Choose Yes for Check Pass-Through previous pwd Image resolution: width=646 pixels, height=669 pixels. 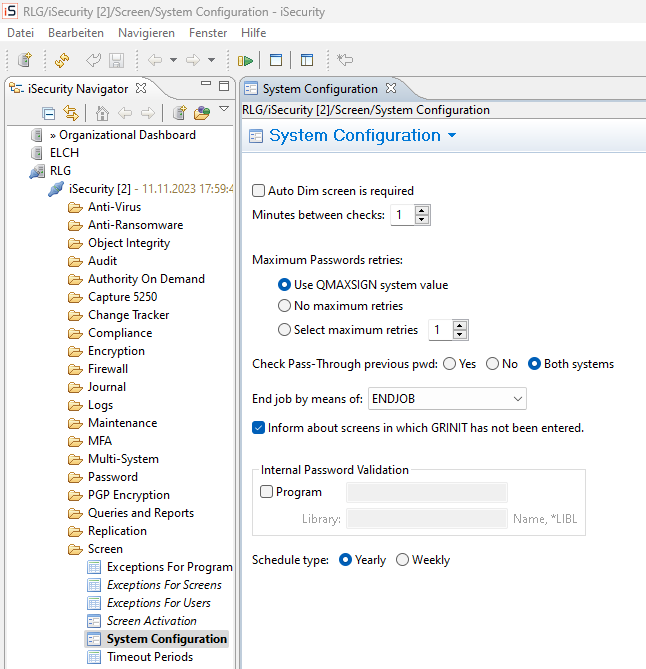pos(449,364)
